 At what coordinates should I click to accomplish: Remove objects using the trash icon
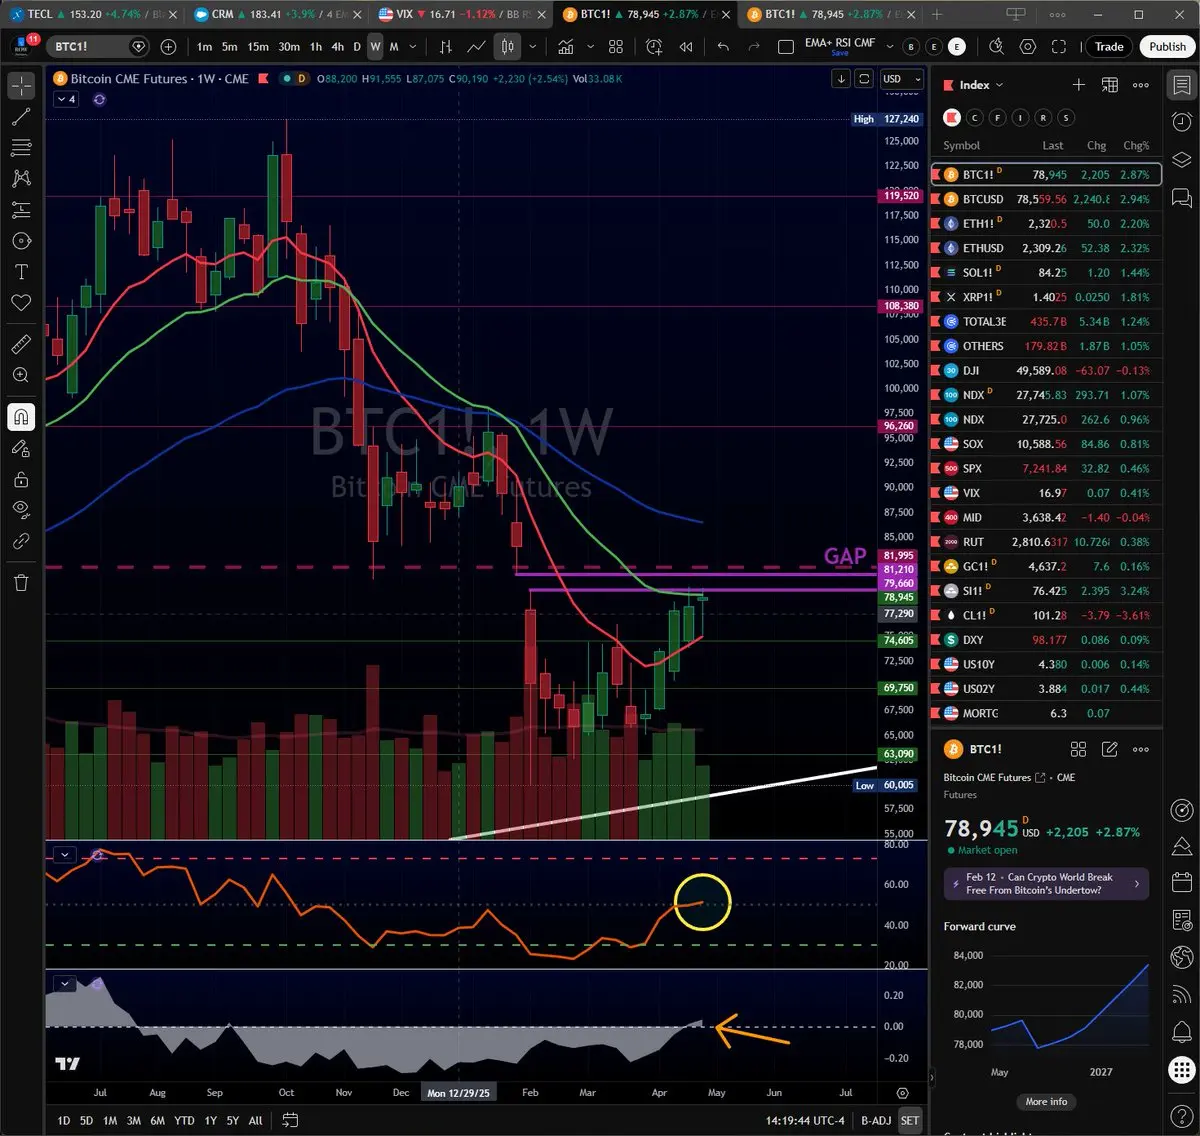pyautogui.click(x=21, y=582)
